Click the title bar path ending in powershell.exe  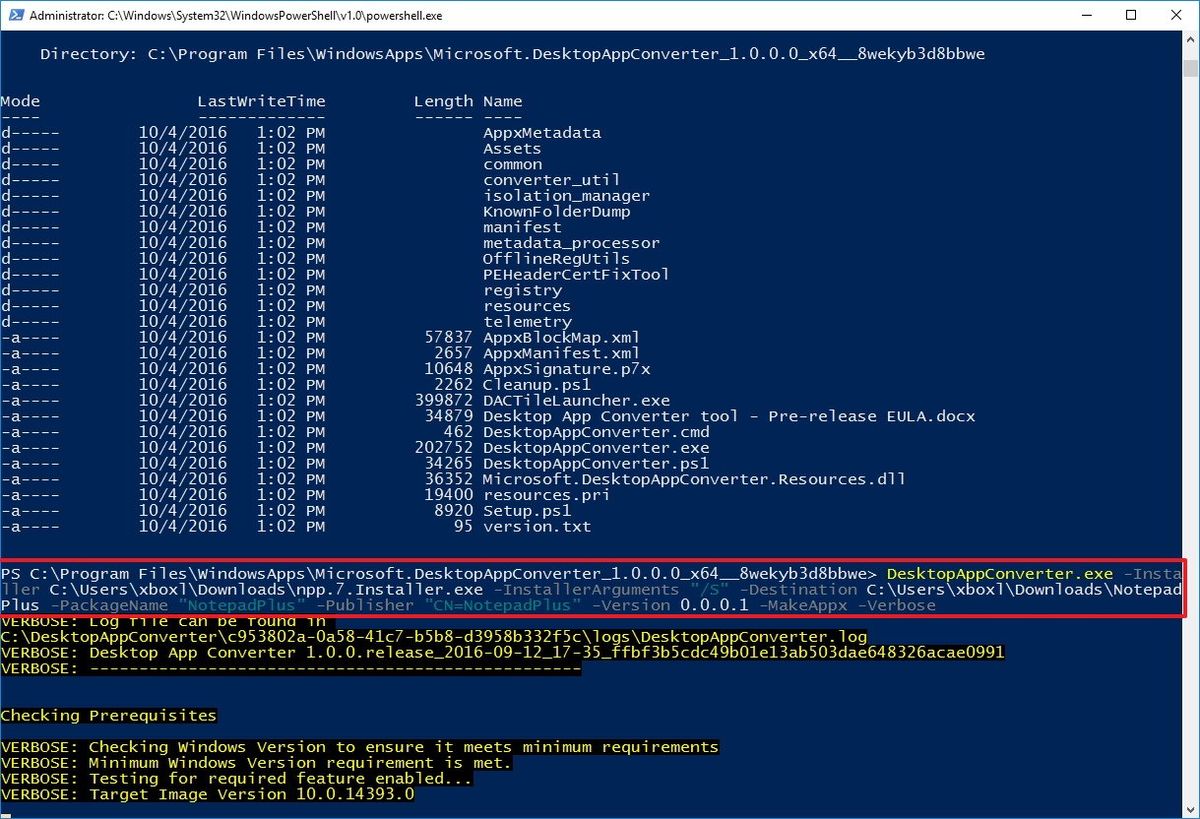tap(230, 15)
